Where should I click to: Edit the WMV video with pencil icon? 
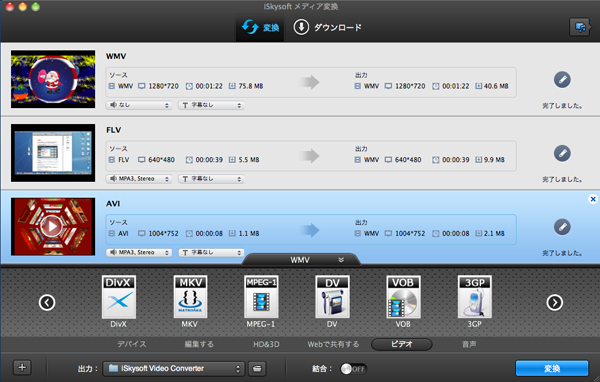[562, 80]
